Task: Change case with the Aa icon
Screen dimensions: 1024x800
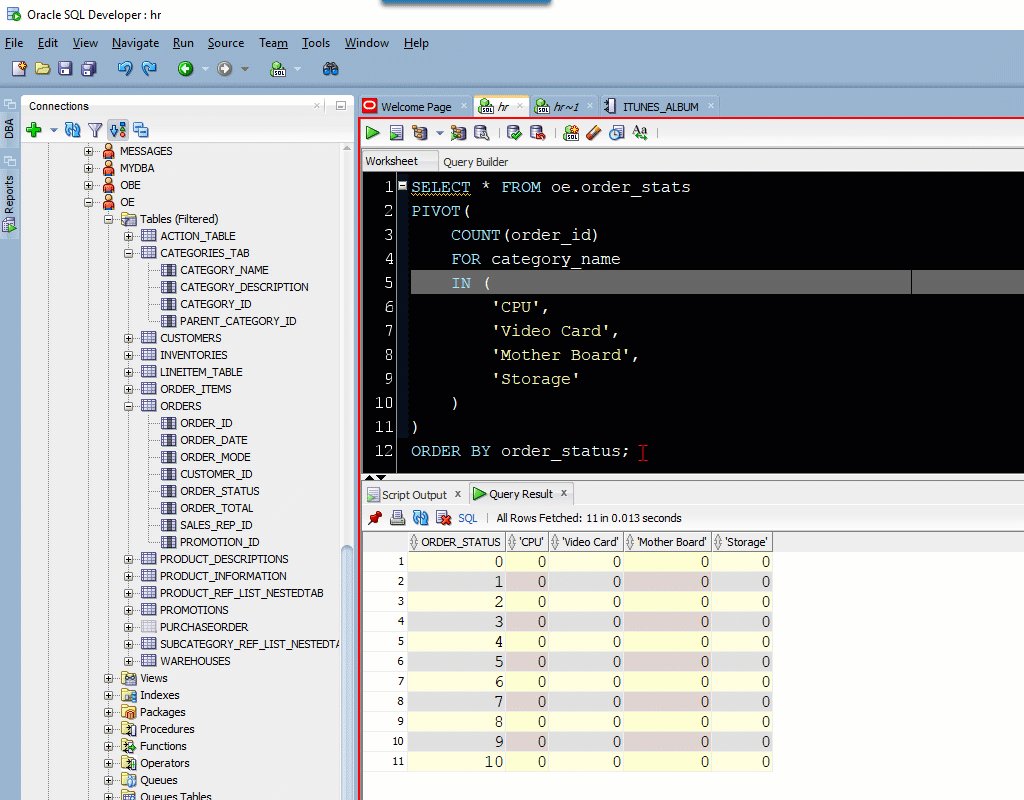Action: (640, 133)
